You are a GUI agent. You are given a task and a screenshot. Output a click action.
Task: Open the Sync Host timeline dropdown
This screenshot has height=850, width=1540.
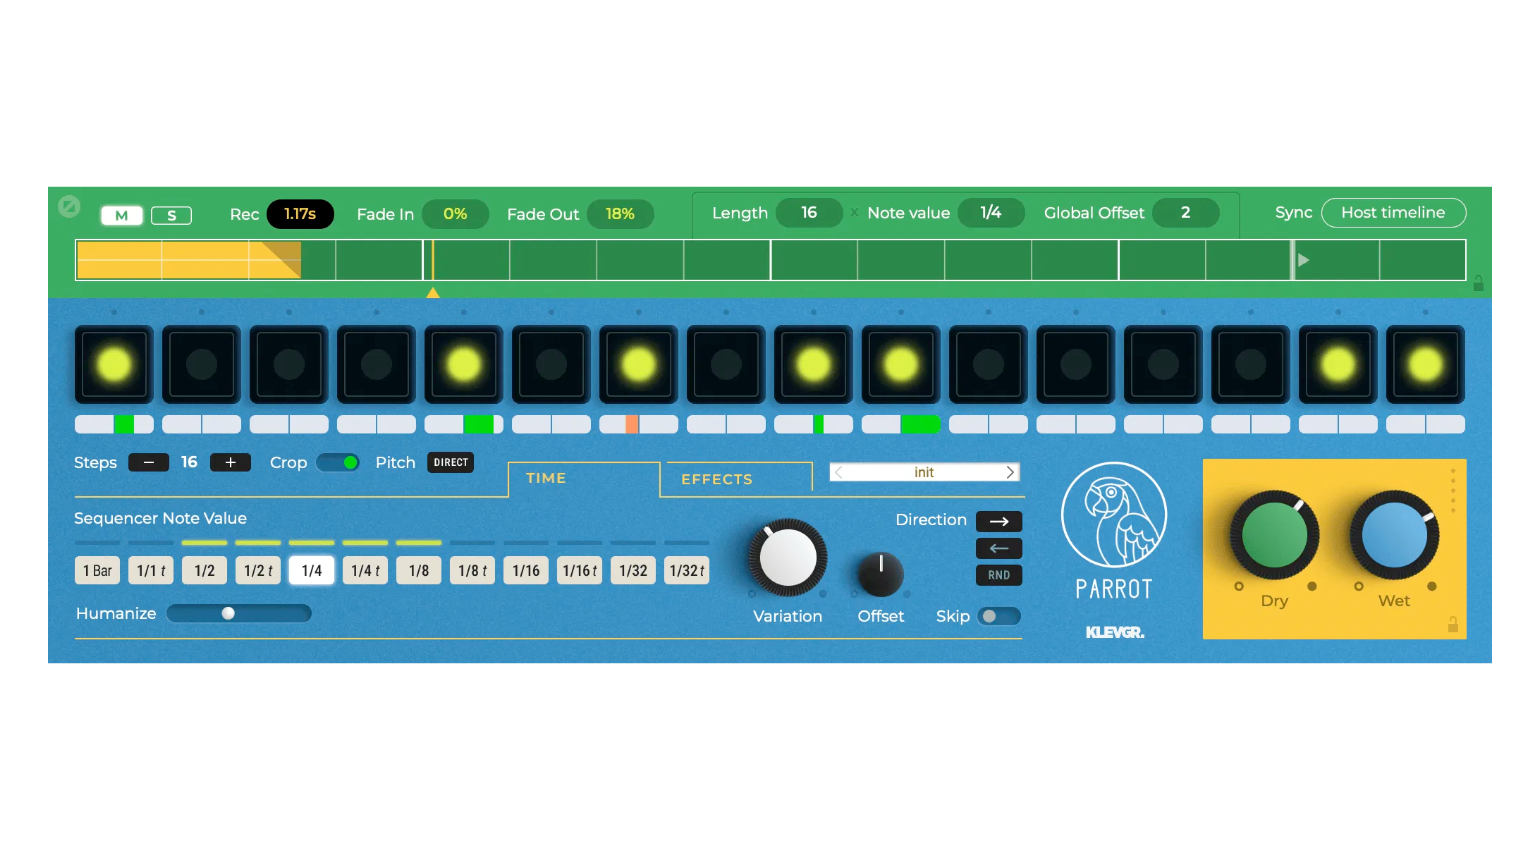tap(1392, 213)
